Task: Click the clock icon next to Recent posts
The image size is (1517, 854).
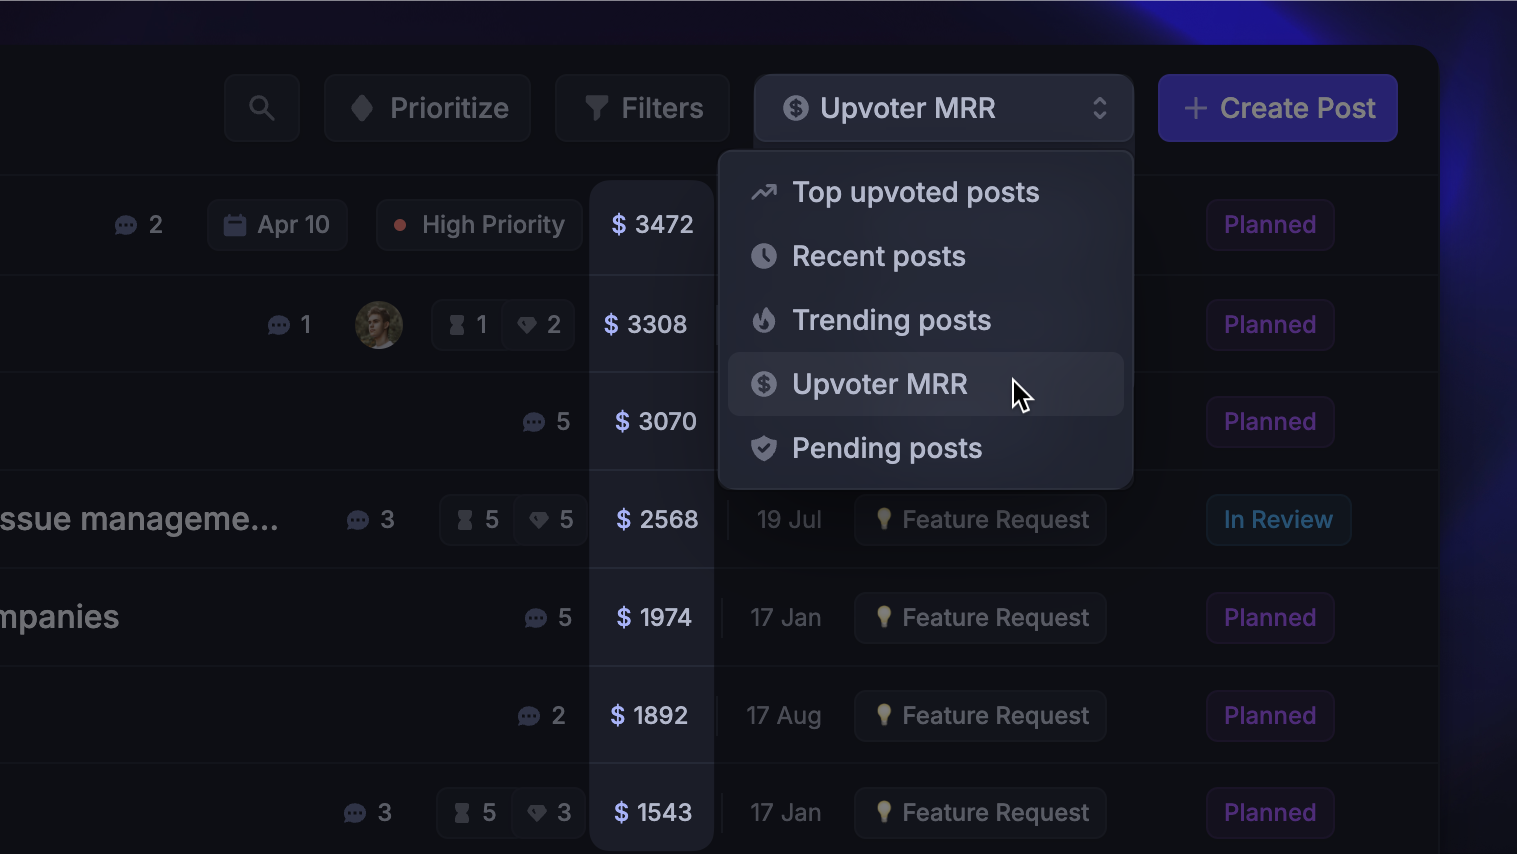Action: 764,256
